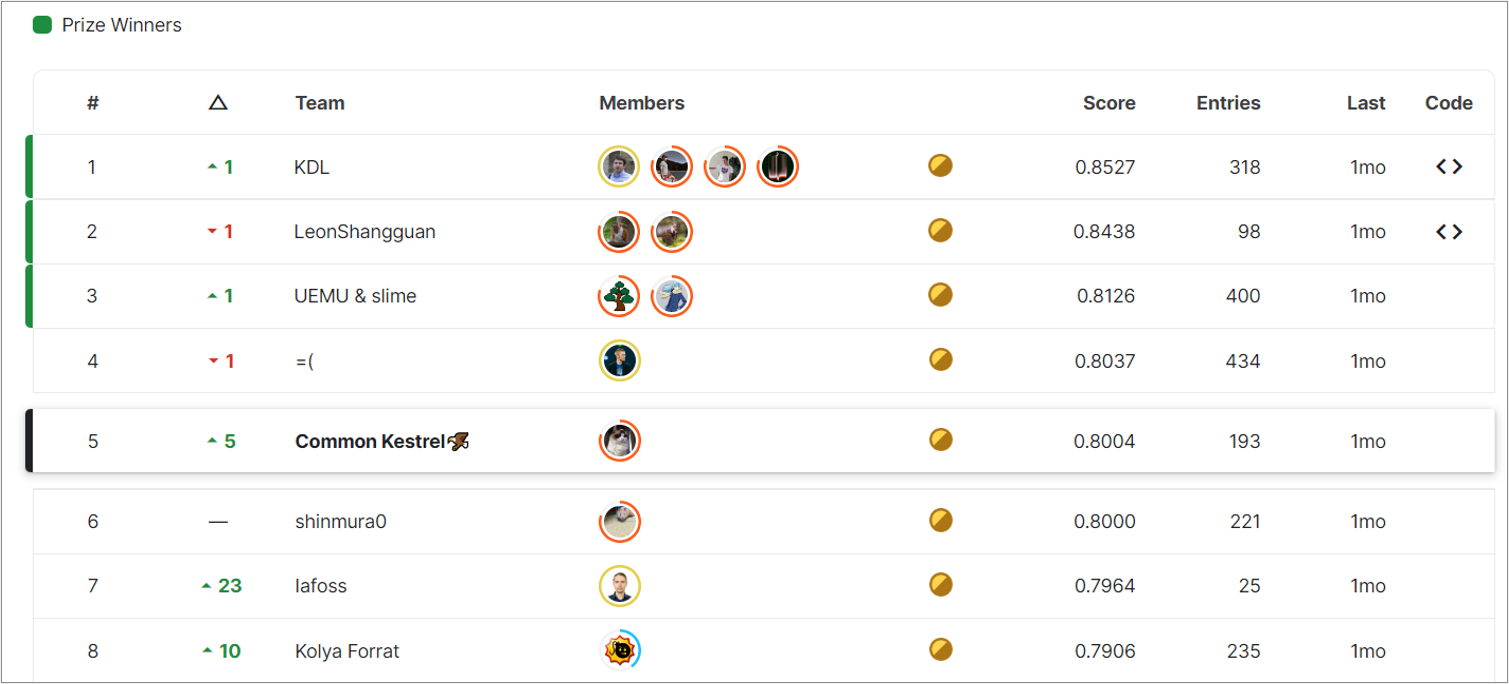Click gold medal icon in Iafoss row
The image size is (1509, 684).
(940, 584)
